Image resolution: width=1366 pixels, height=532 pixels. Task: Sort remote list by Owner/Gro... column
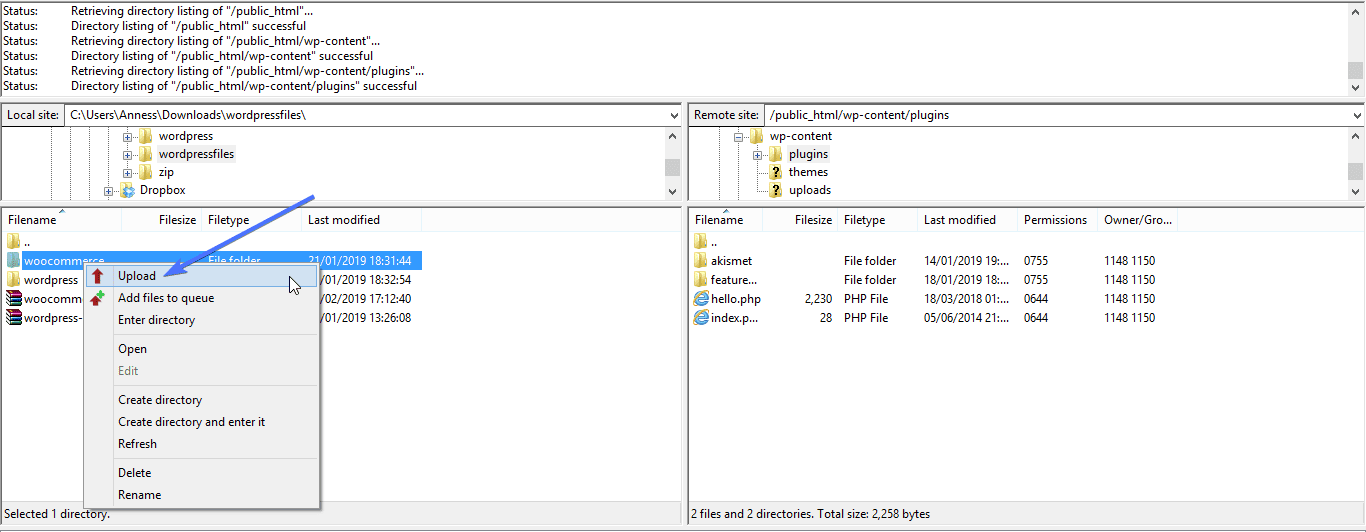pyautogui.click(x=1138, y=220)
